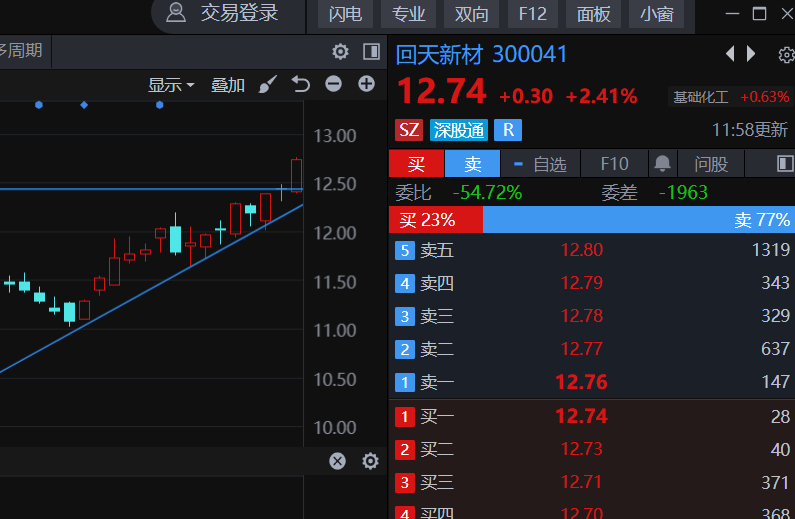
Task: Zoom in the chart with plus icon
Action: [x=366, y=84]
